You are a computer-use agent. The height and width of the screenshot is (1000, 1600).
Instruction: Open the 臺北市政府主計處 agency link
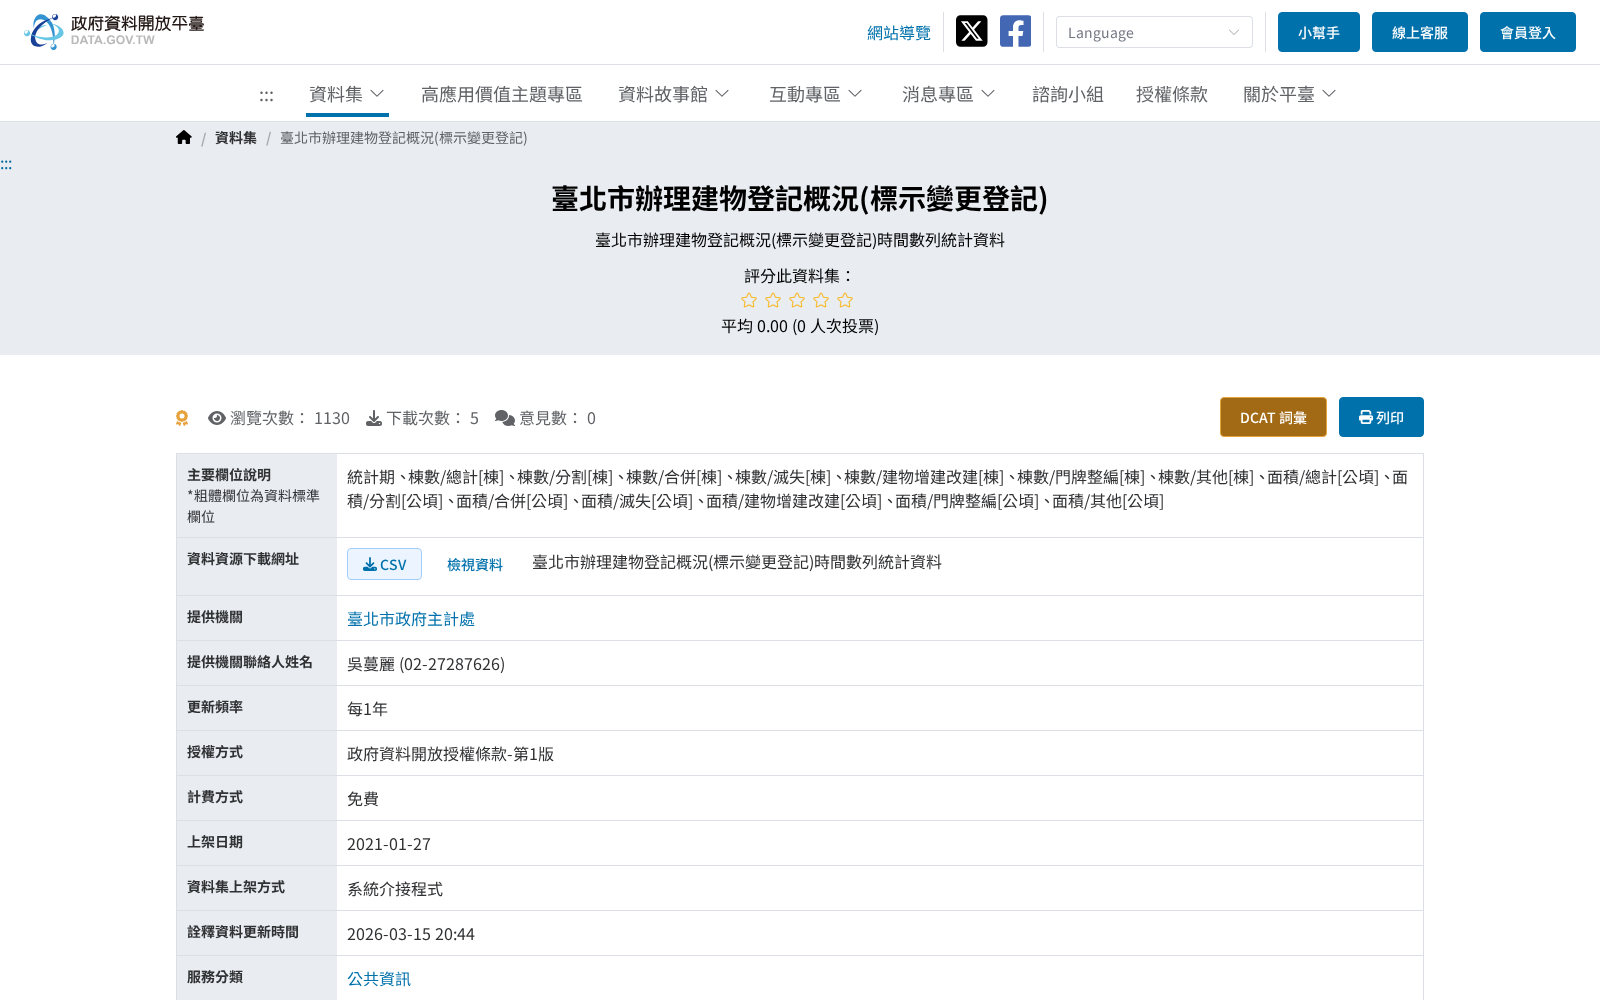click(x=411, y=619)
